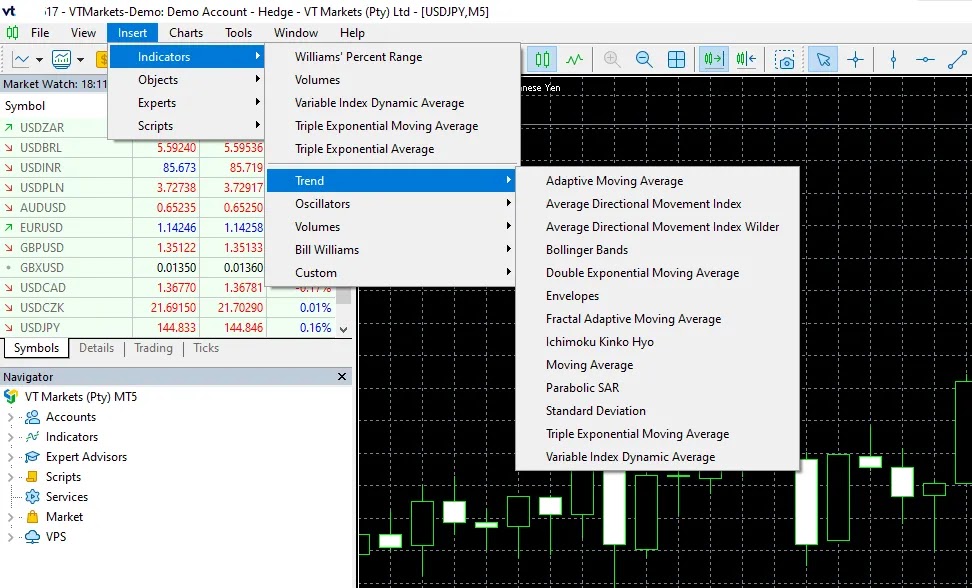This screenshot has width=972, height=588.
Task: Open the Experts submenu under Insert
Action: pos(187,103)
